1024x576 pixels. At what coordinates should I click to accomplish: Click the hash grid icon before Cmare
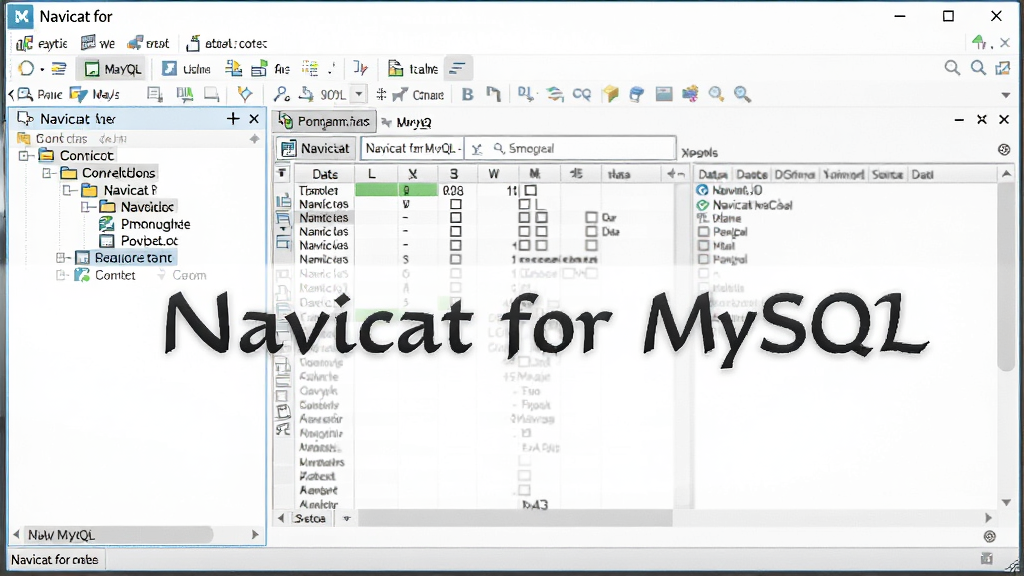(x=381, y=95)
